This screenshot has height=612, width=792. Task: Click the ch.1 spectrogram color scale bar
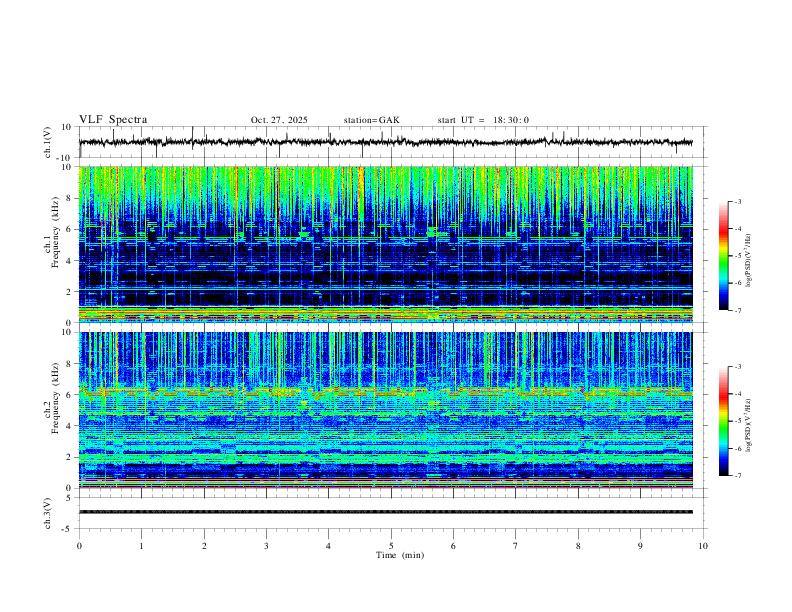pyautogui.click(x=723, y=256)
